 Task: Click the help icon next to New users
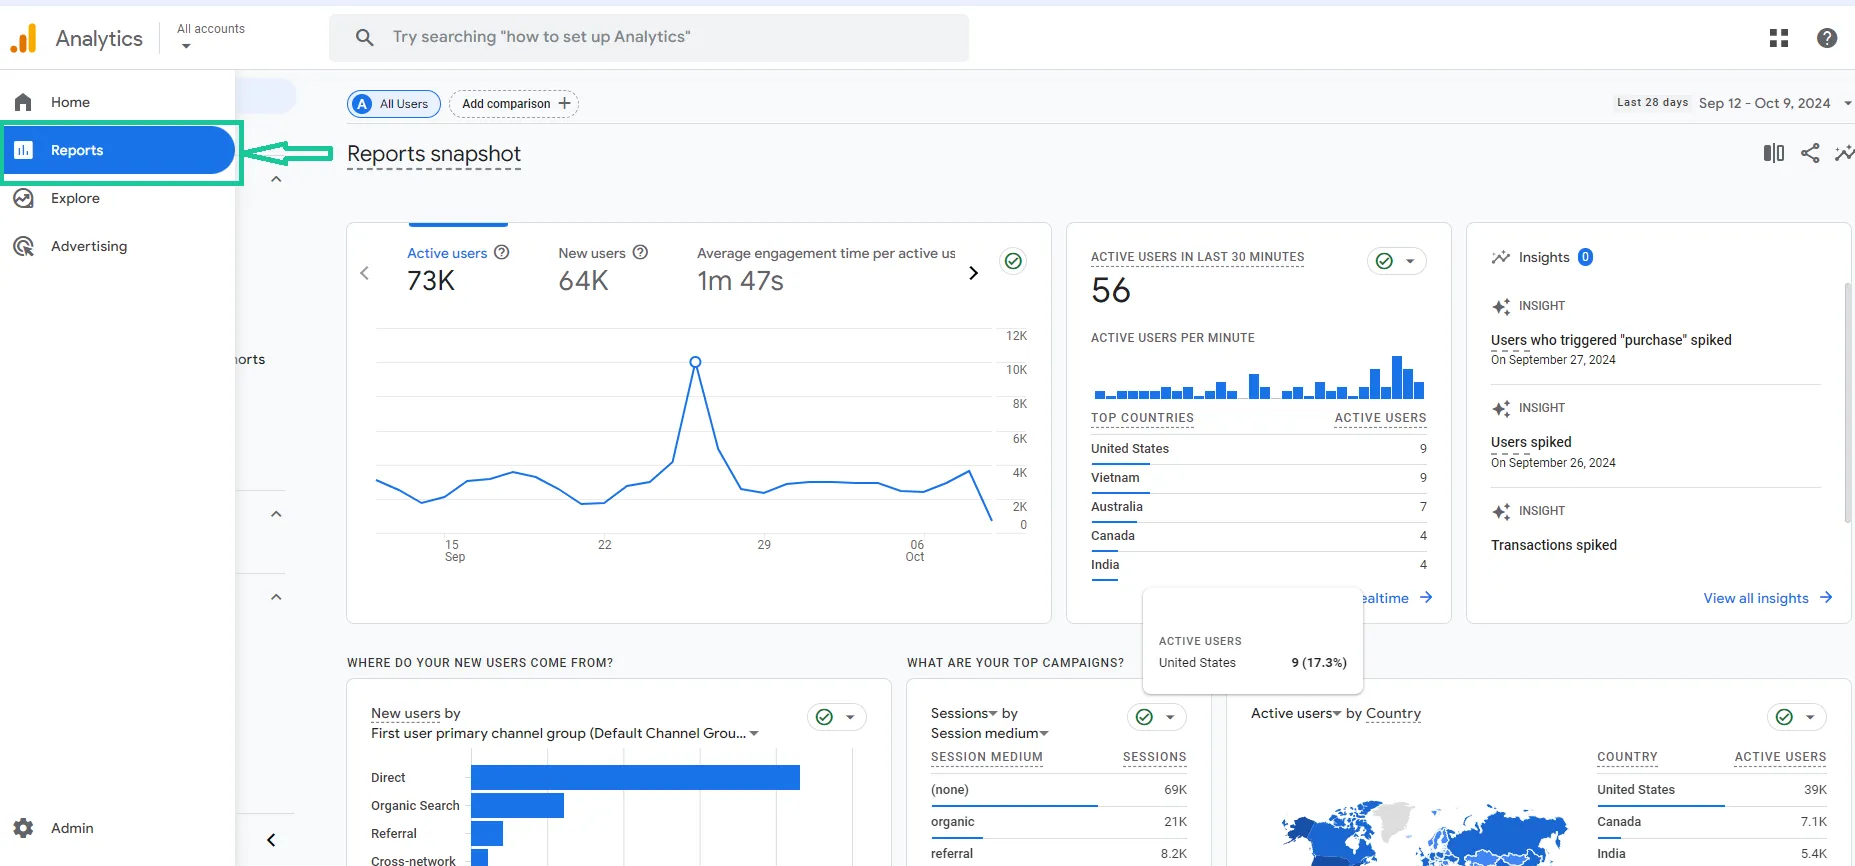pyautogui.click(x=641, y=253)
